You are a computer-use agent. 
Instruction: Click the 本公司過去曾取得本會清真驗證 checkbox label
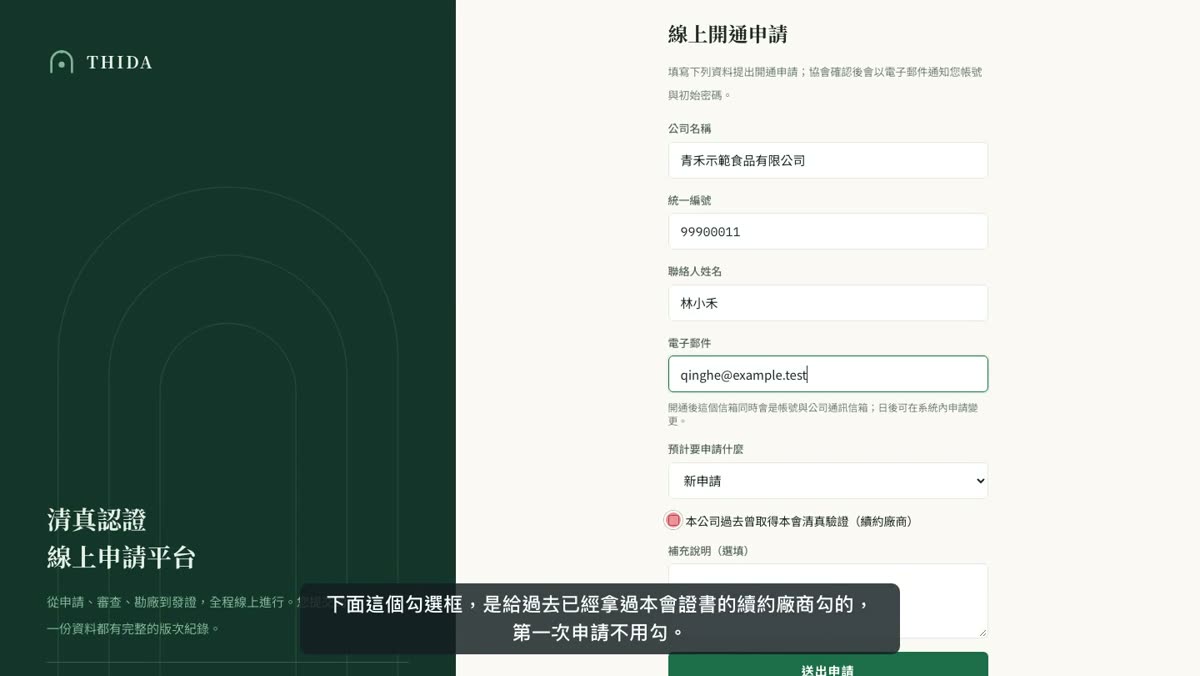pos(799,521)
